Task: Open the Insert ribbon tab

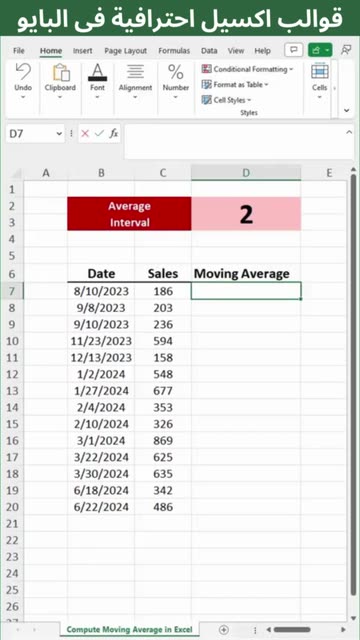Action: (x=82, y=51)
